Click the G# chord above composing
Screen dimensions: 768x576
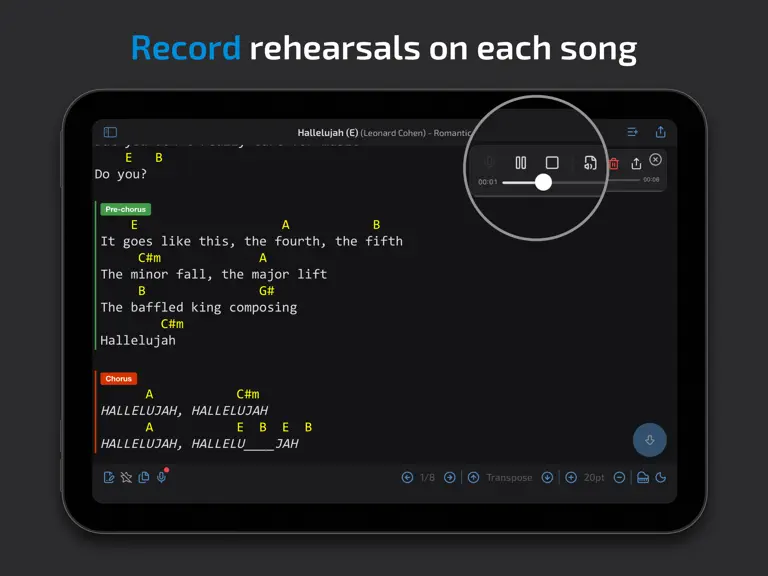[266, 291]
